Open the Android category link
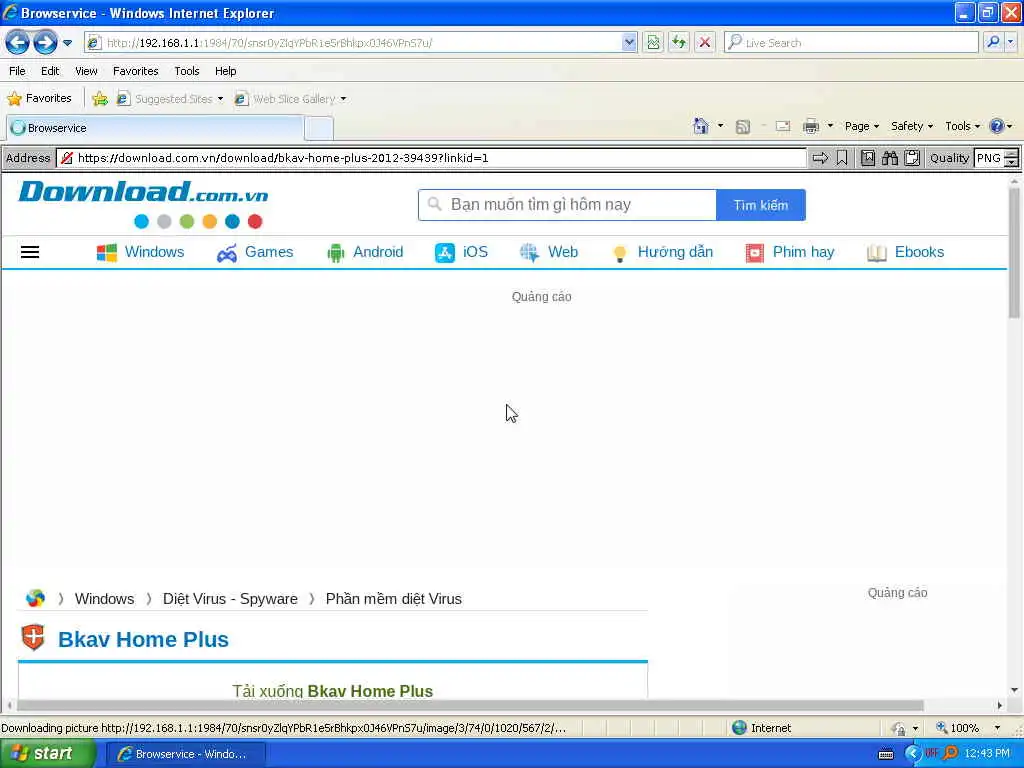This screenshot has height=768, width=1024. point(364,252)
